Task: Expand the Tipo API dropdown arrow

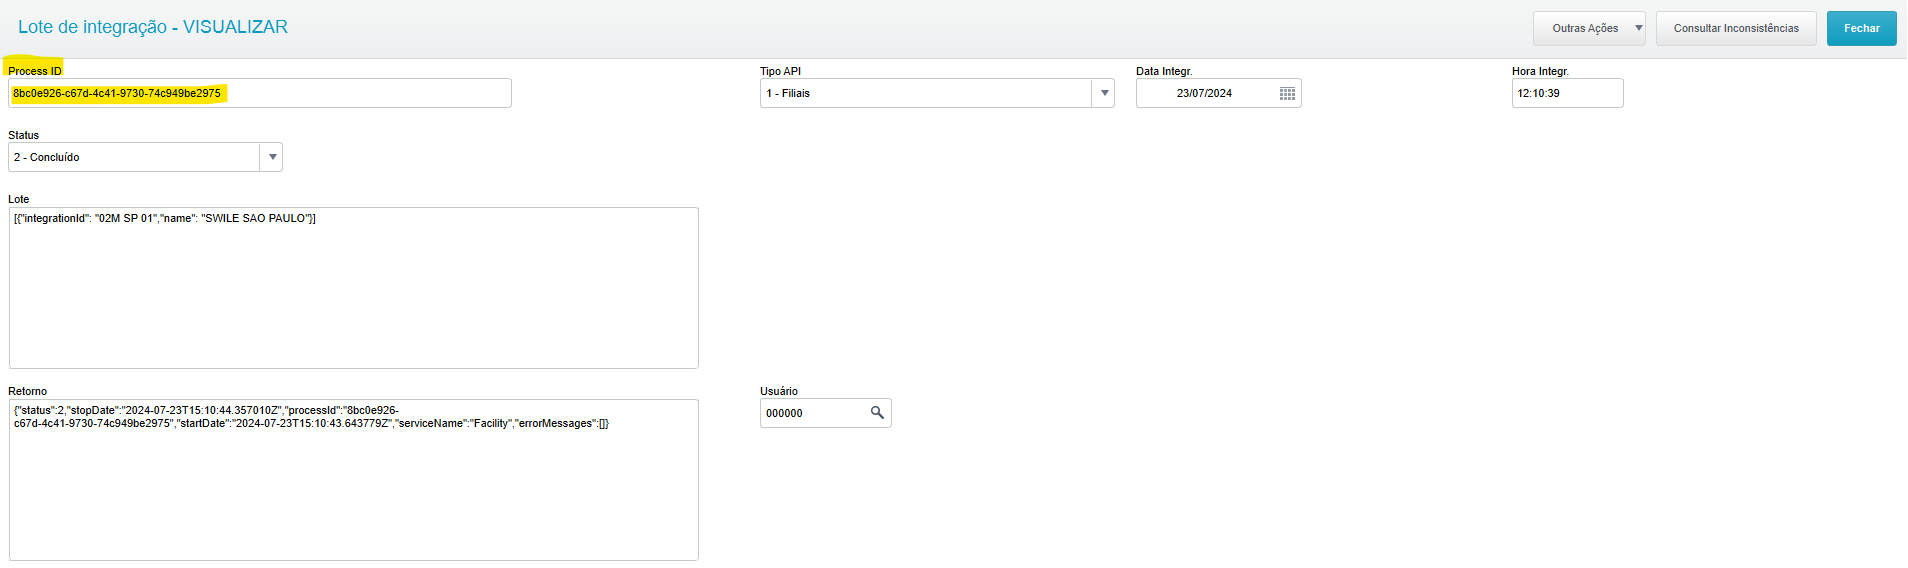Action: (x=1104, y=93)
